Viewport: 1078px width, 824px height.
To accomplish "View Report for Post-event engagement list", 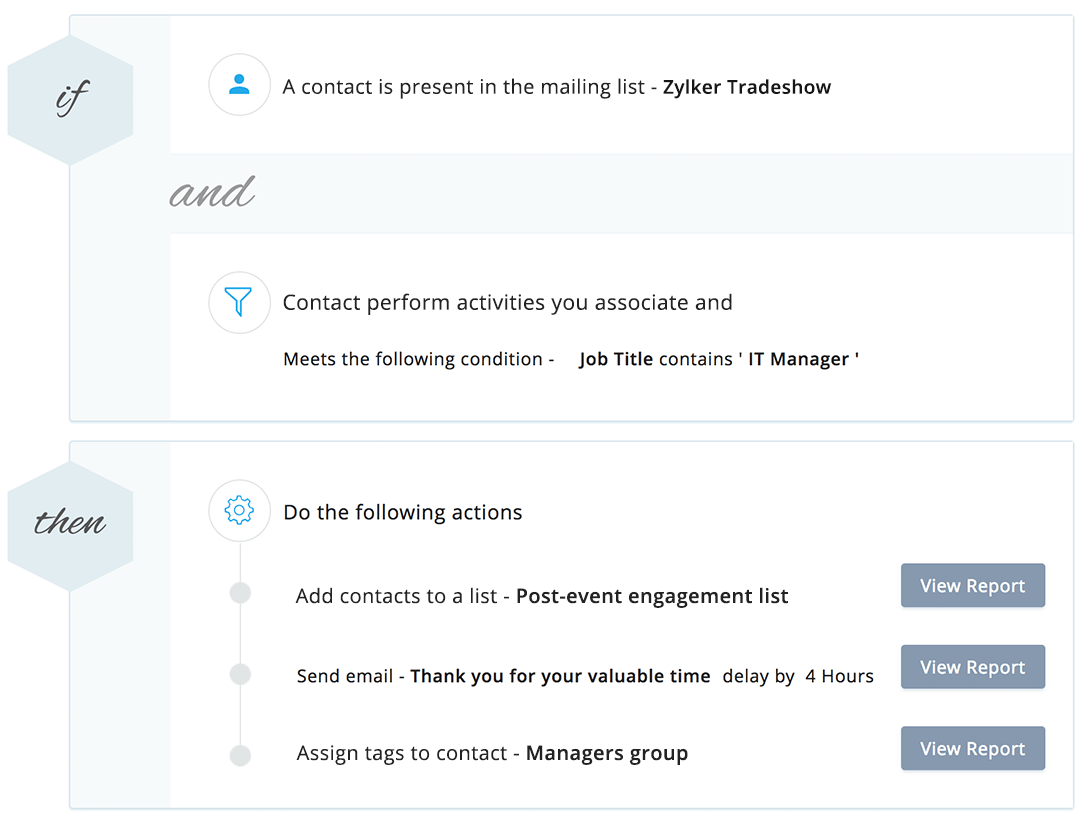I will pos(973,586).
